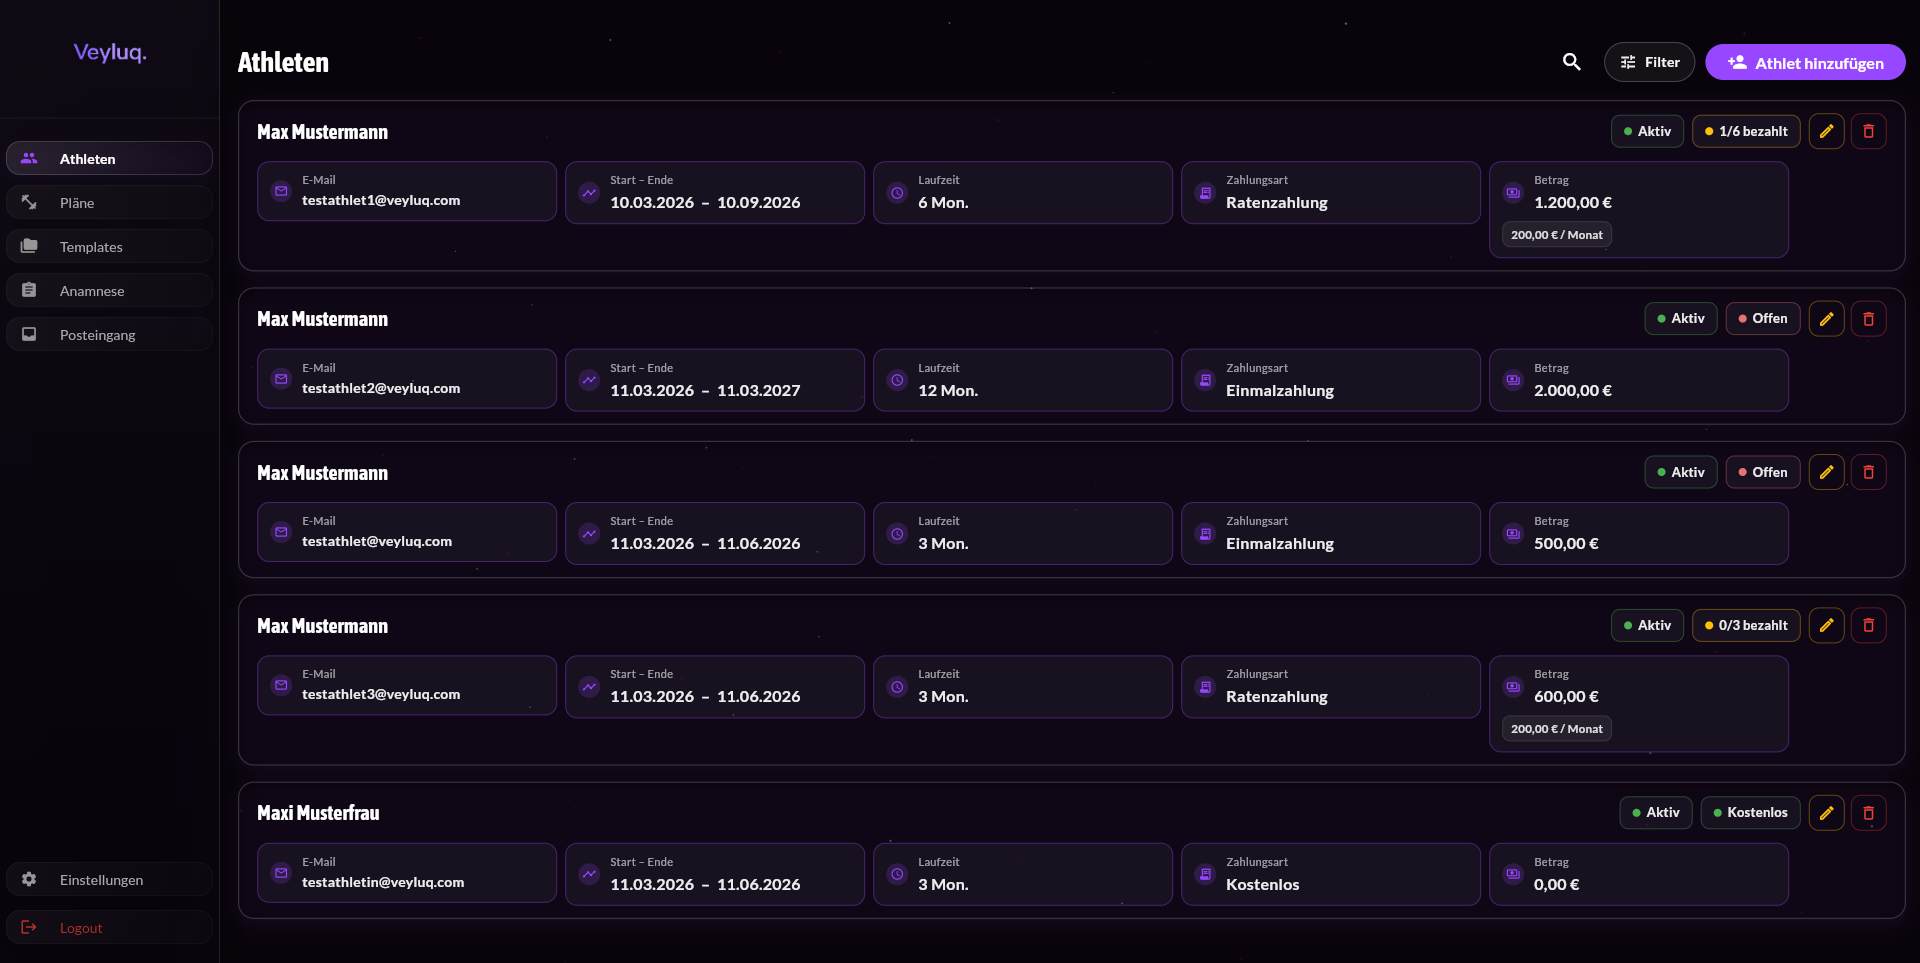
Task: Click trash icon for testathlet@veyluq.com
Action: [x=1868, y=472]
